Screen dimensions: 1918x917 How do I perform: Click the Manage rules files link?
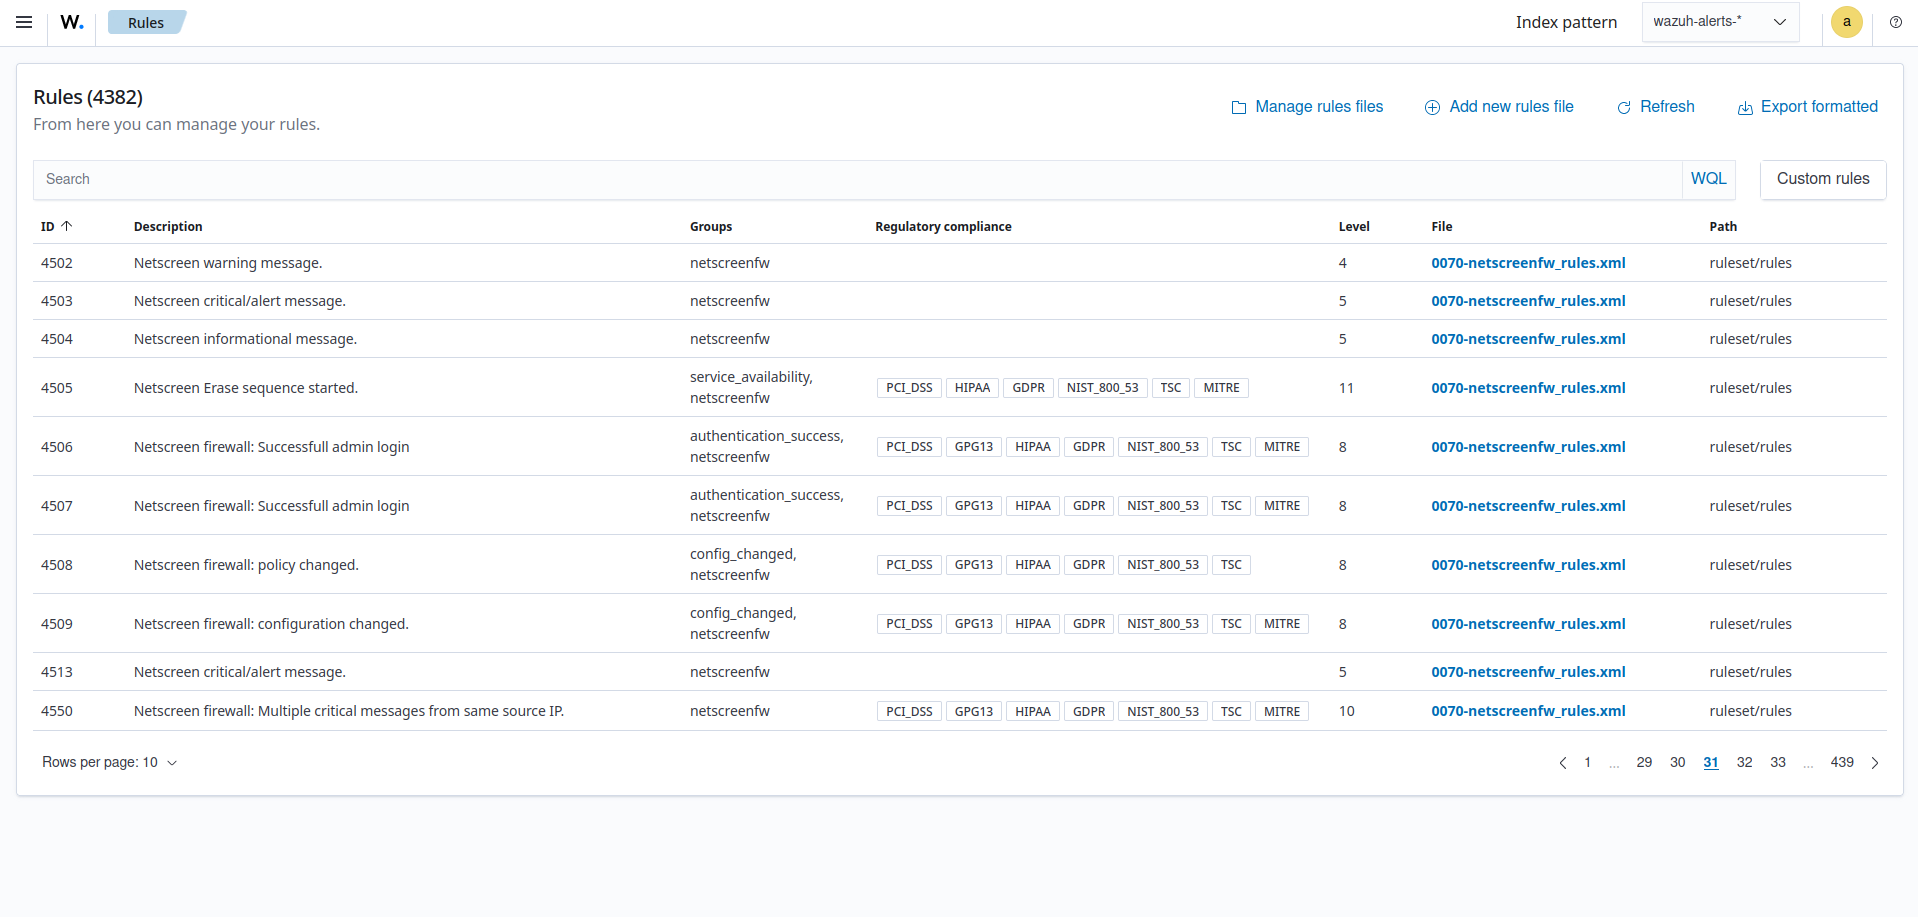tap(1319, 107)
